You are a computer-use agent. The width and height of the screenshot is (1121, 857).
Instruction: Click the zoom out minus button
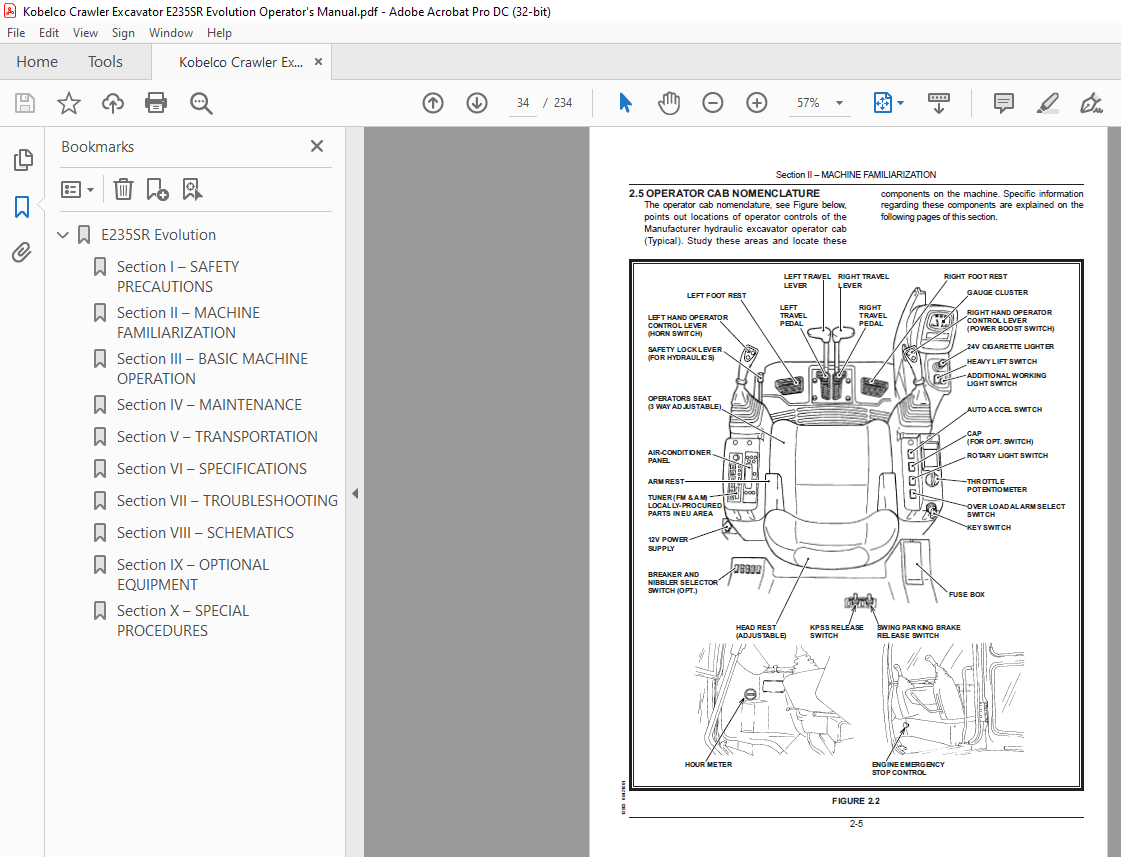pos(712,103)
